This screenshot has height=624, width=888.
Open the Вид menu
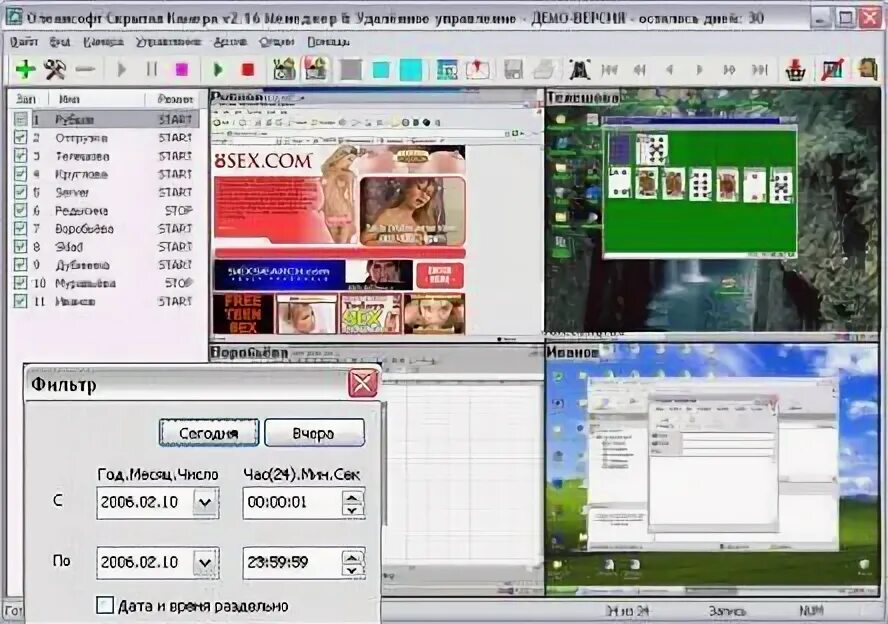click(x=59, y=42)
